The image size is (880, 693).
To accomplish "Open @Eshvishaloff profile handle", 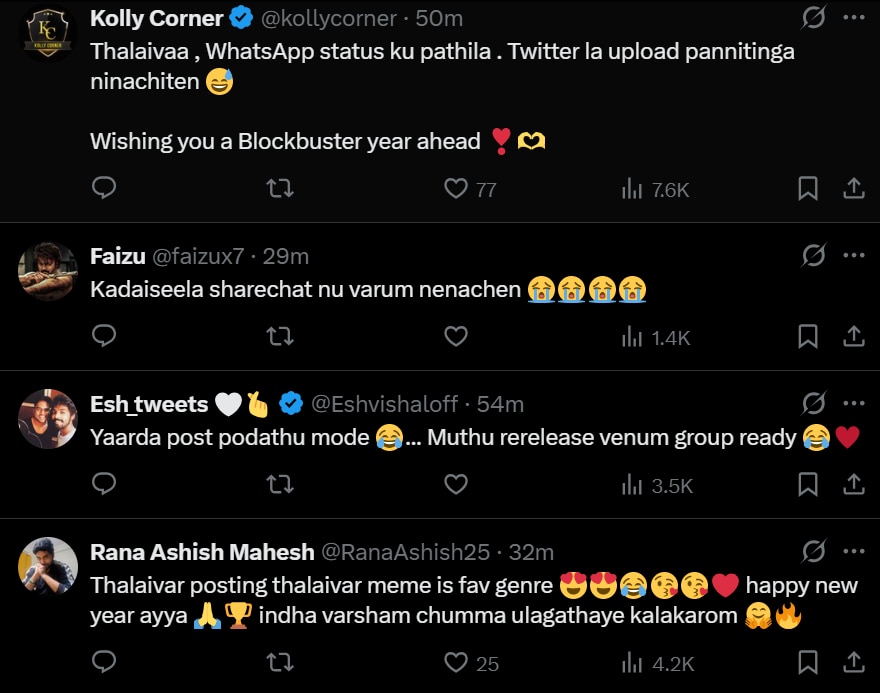I will pos(385,404).
